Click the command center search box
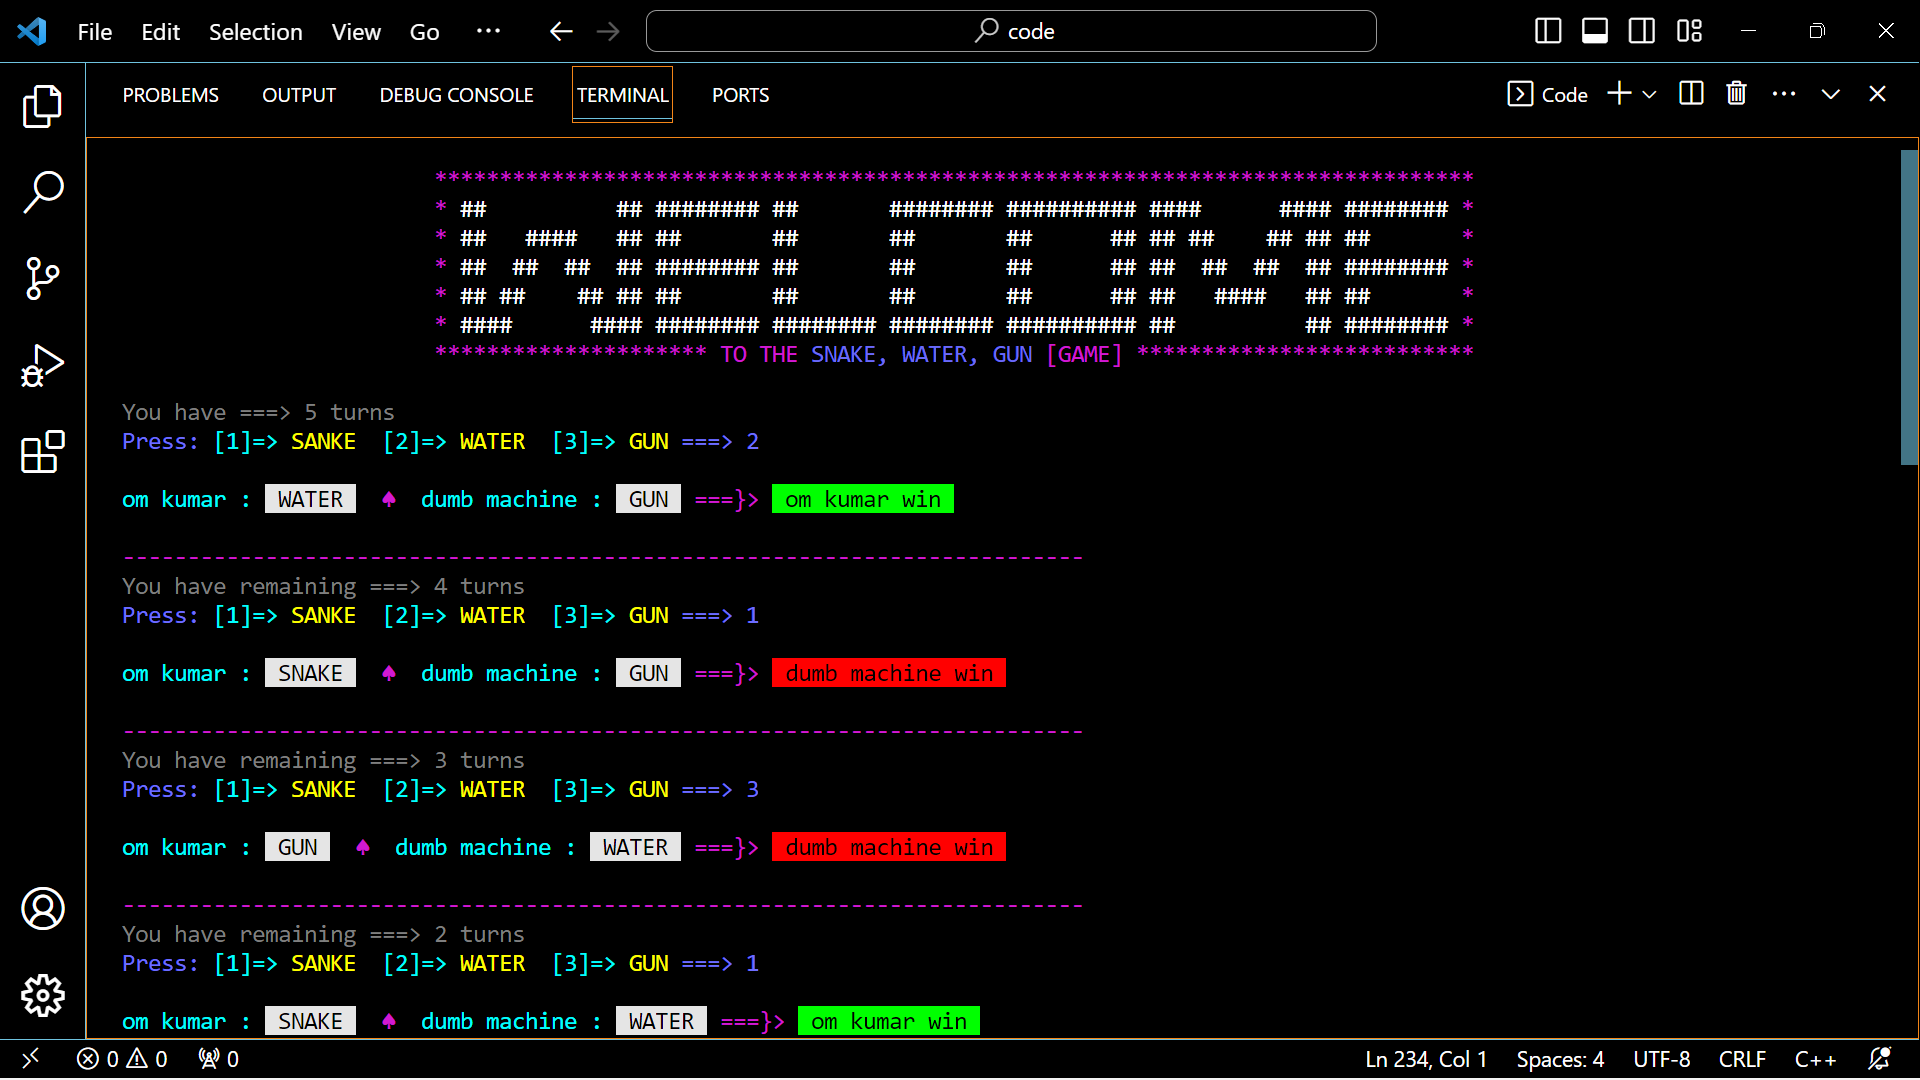The image size is (1920, 1080). [x=1011, y=31]
